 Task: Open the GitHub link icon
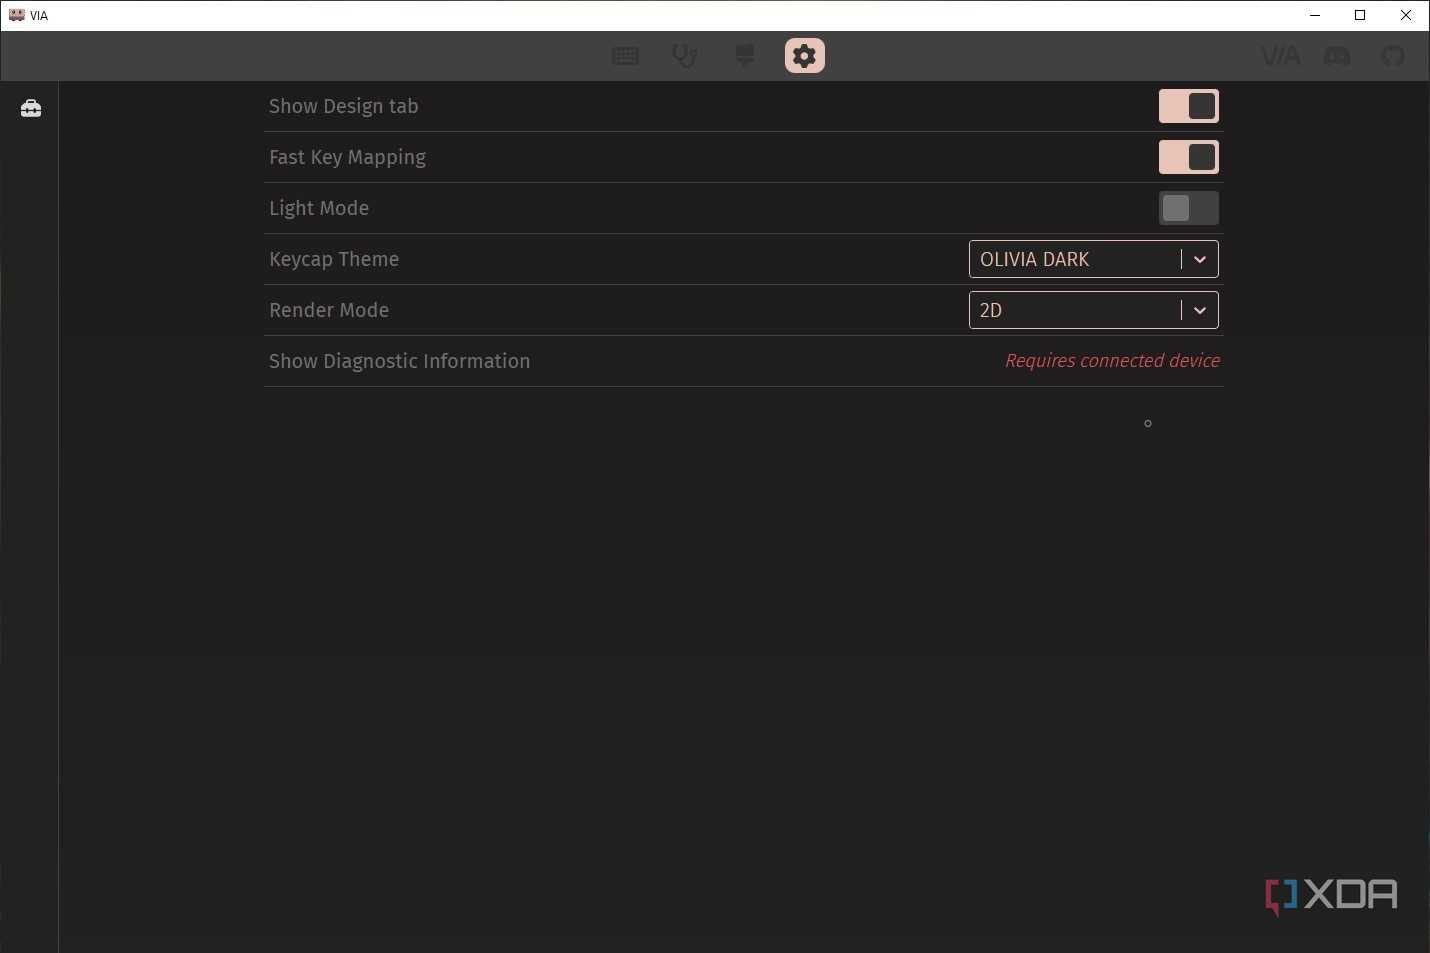click(x=1393, y=56)
